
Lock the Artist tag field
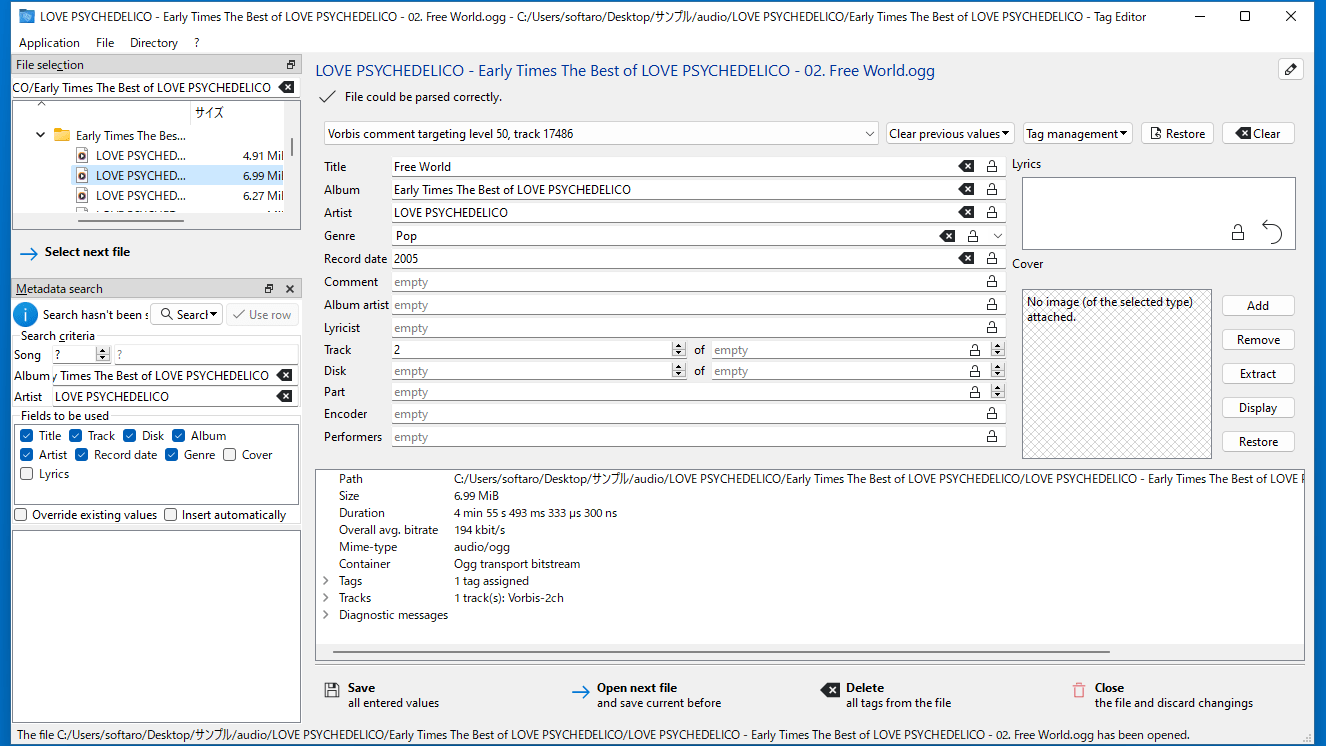coord(992,212)
